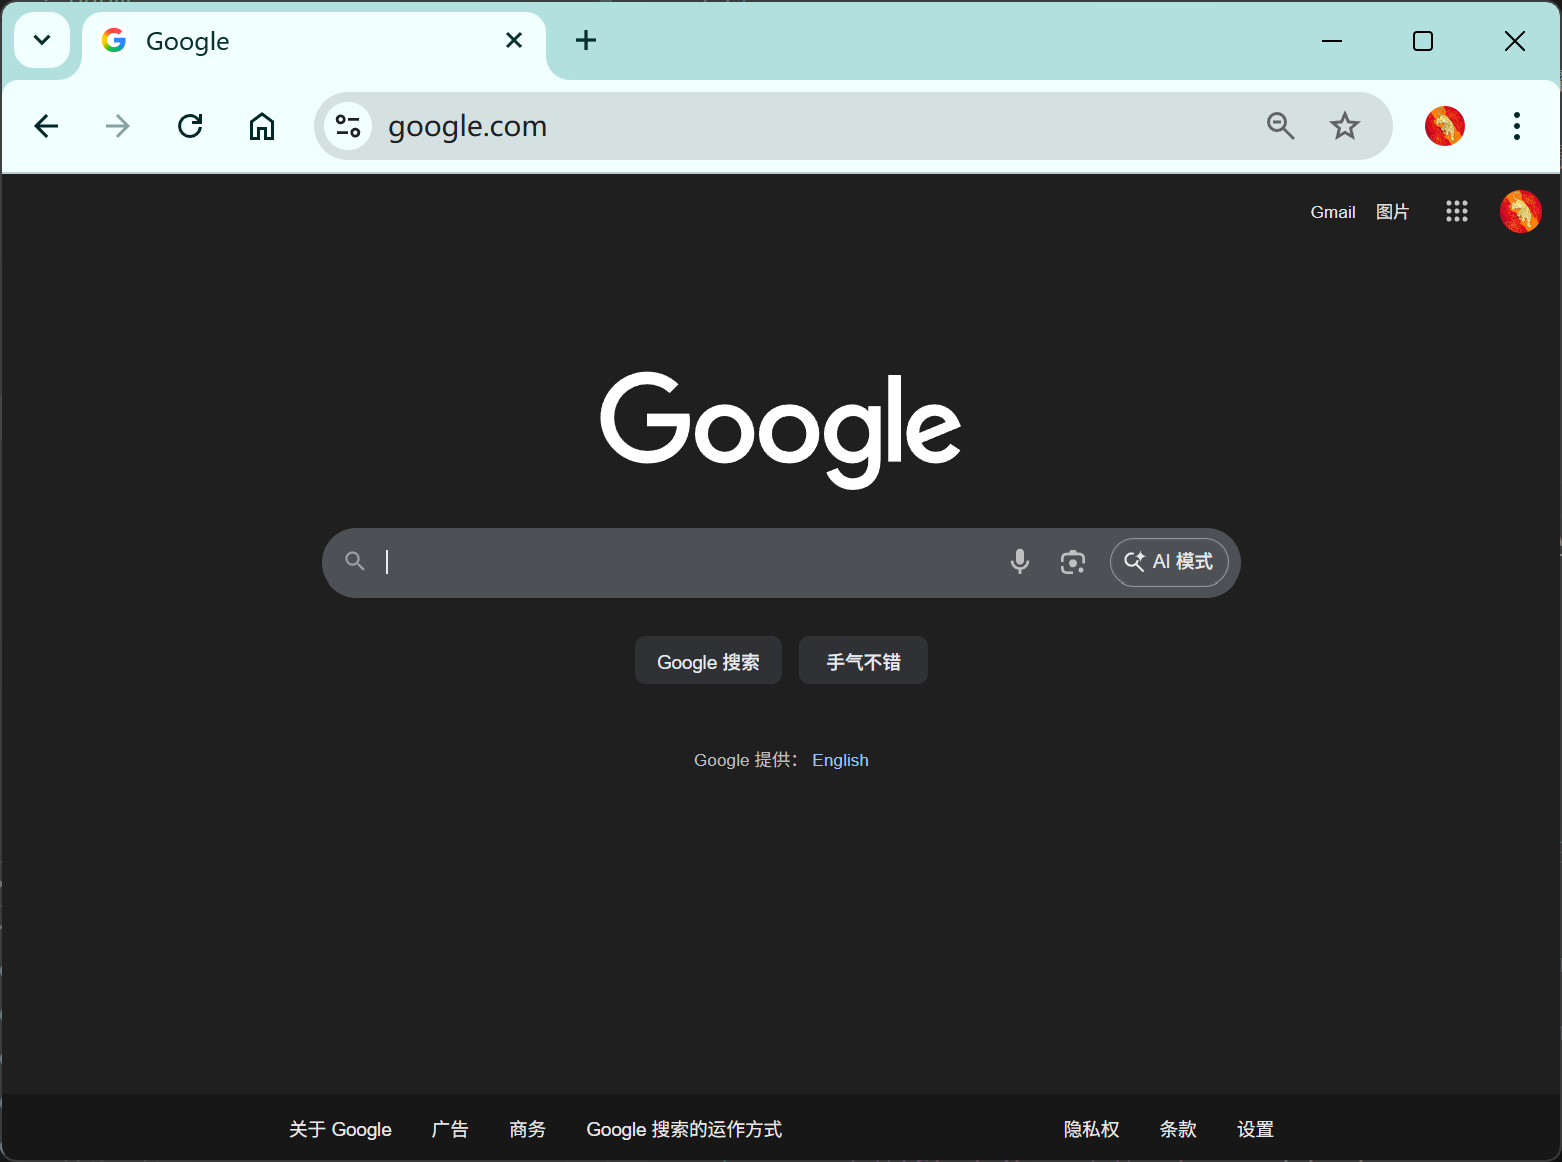1562x1162 pixels.
Task: Click inside the Google search box
Action: [680, 562]
